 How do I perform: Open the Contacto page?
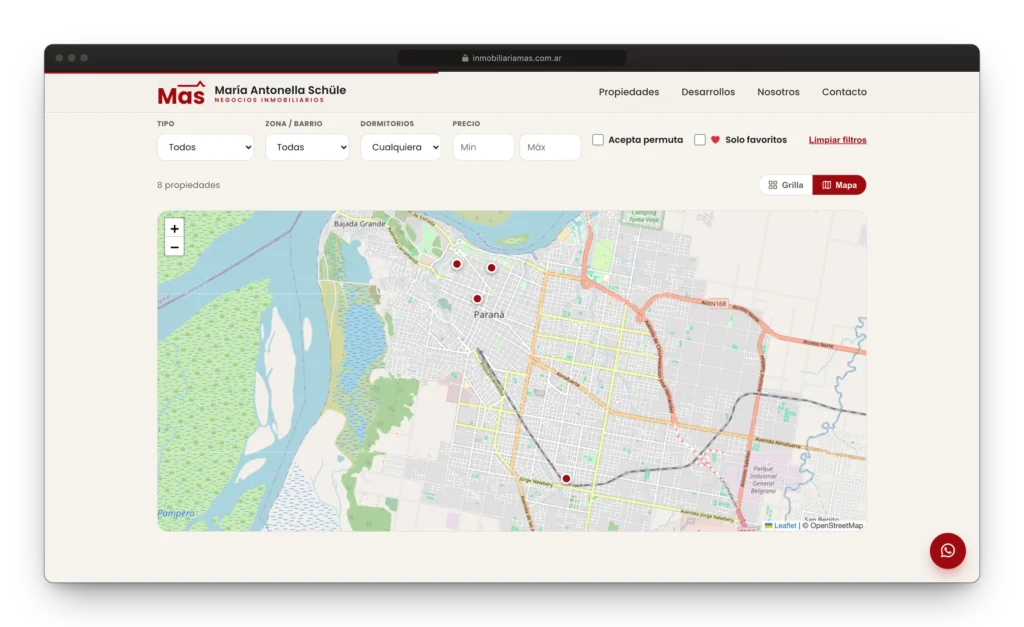pos(844,92)
